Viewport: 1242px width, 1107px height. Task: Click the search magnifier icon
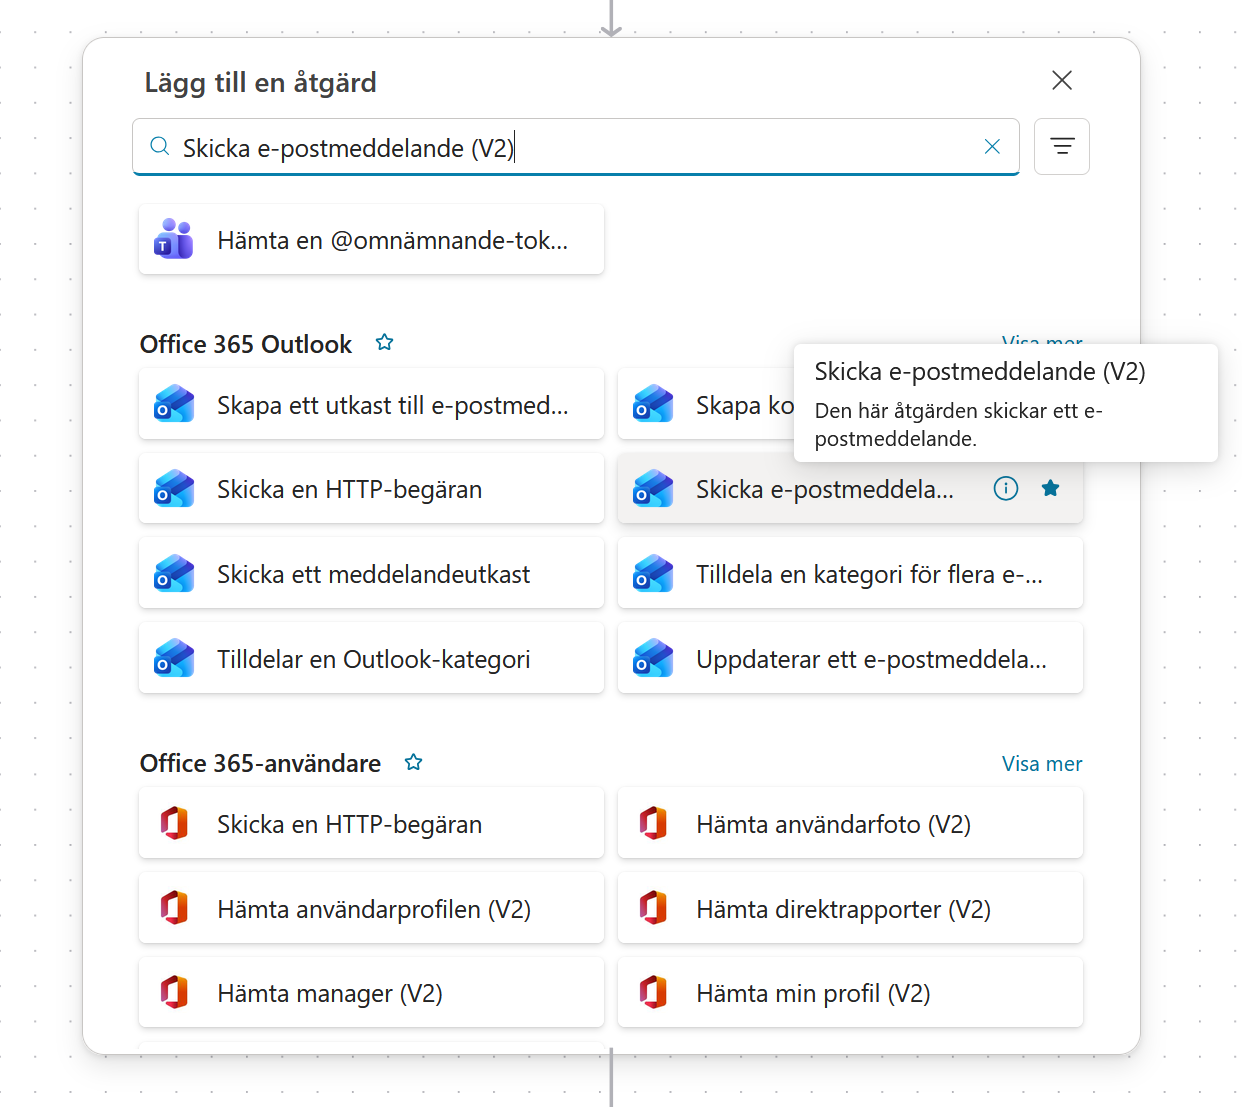[159, 147]
